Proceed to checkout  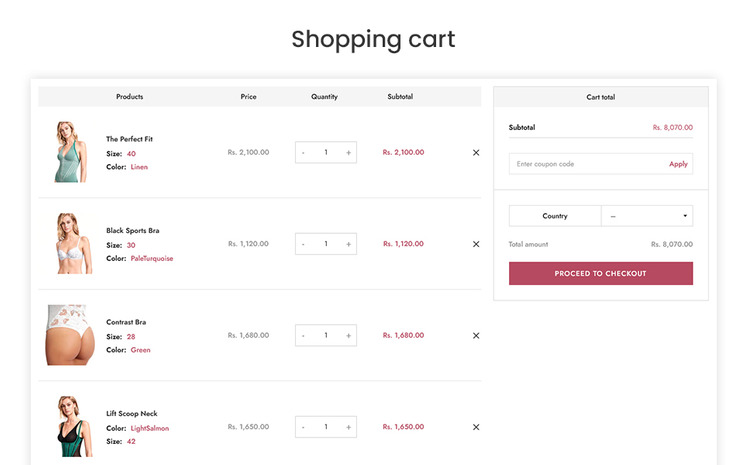(601, 273)
